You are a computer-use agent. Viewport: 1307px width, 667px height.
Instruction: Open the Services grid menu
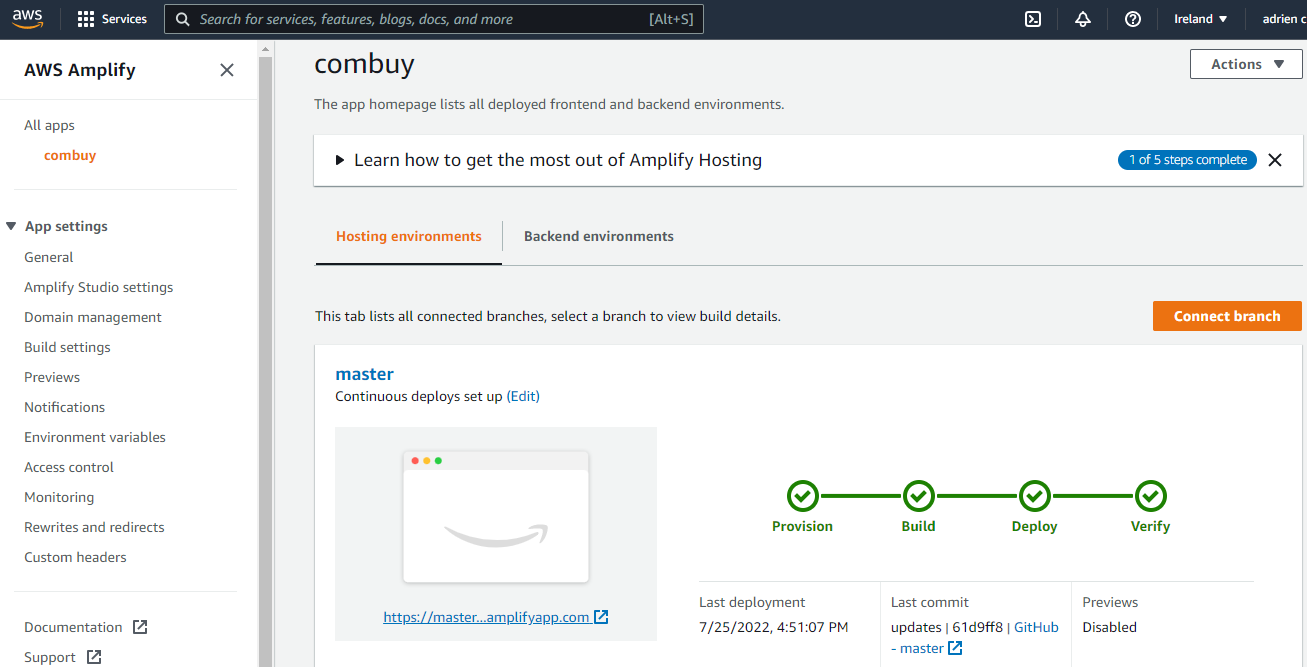tap(112, 19)
